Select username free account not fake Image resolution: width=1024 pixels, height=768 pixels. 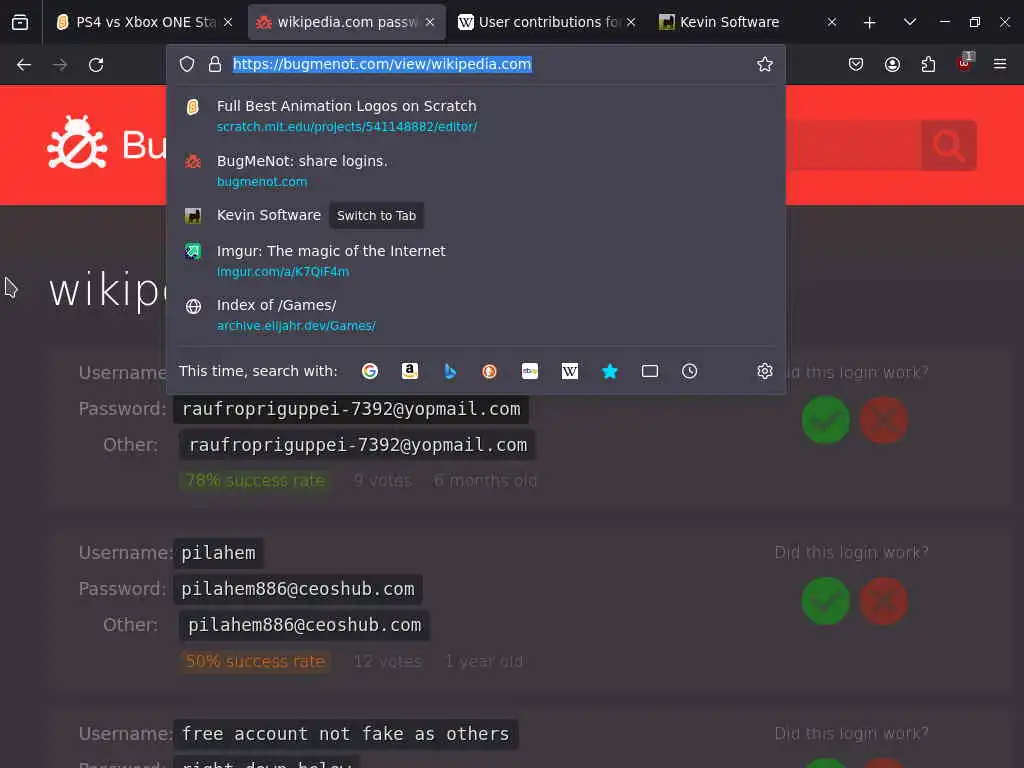click(345, 734)
